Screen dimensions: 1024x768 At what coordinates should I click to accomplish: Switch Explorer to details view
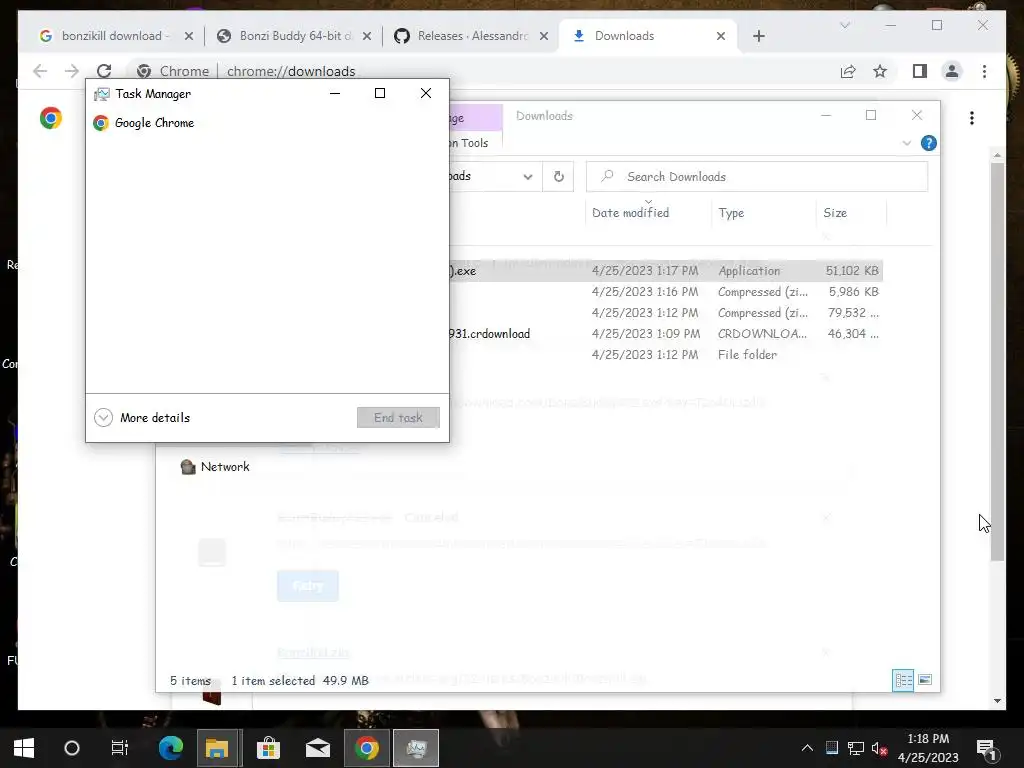[903, 680]
